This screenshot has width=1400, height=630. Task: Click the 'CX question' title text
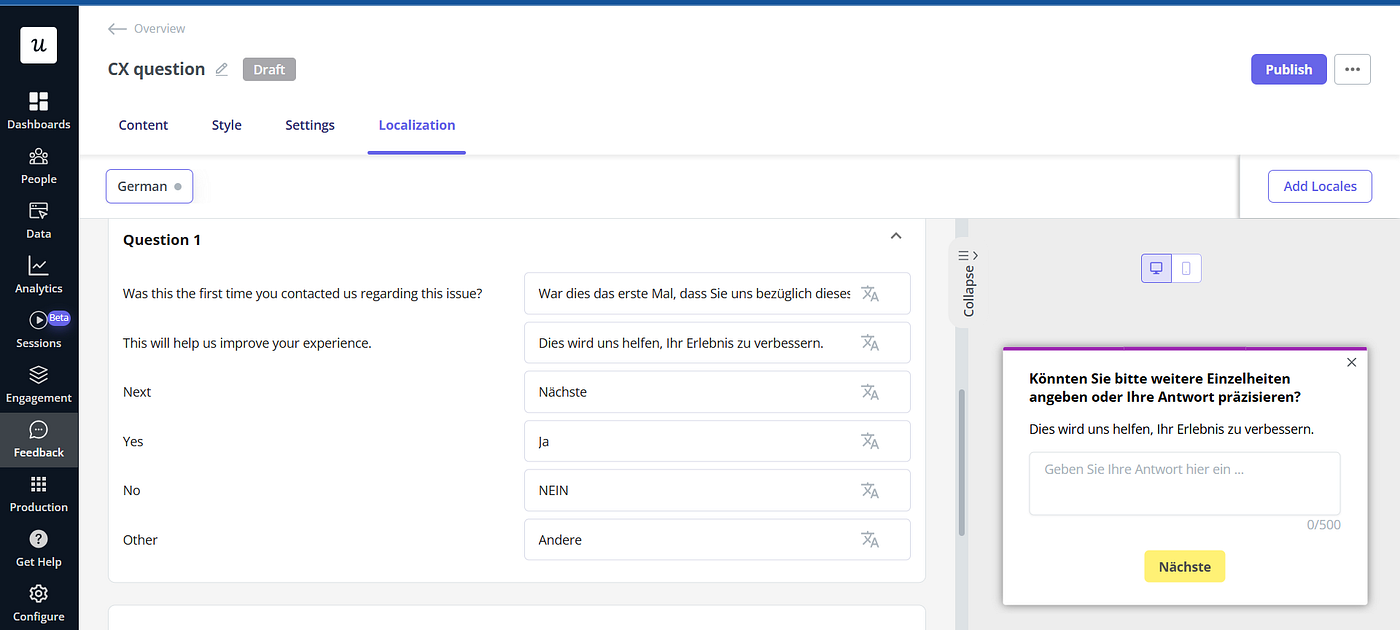click(x=156, y=69)
